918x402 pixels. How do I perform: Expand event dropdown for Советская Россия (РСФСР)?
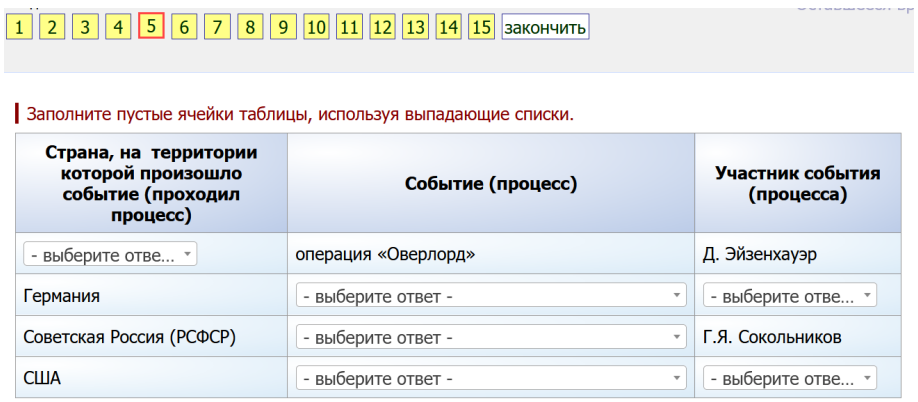pyautogui.click(x=491, y=338)
